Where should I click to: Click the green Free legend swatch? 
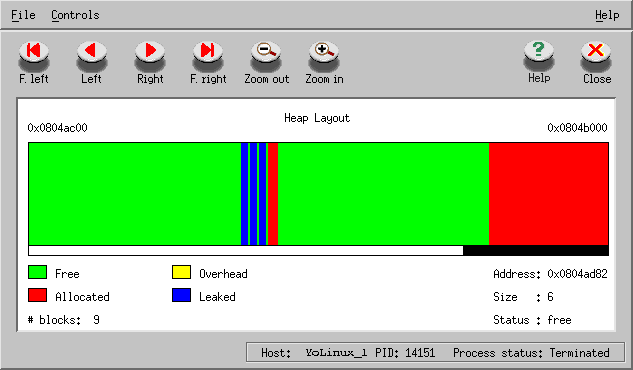38,272
